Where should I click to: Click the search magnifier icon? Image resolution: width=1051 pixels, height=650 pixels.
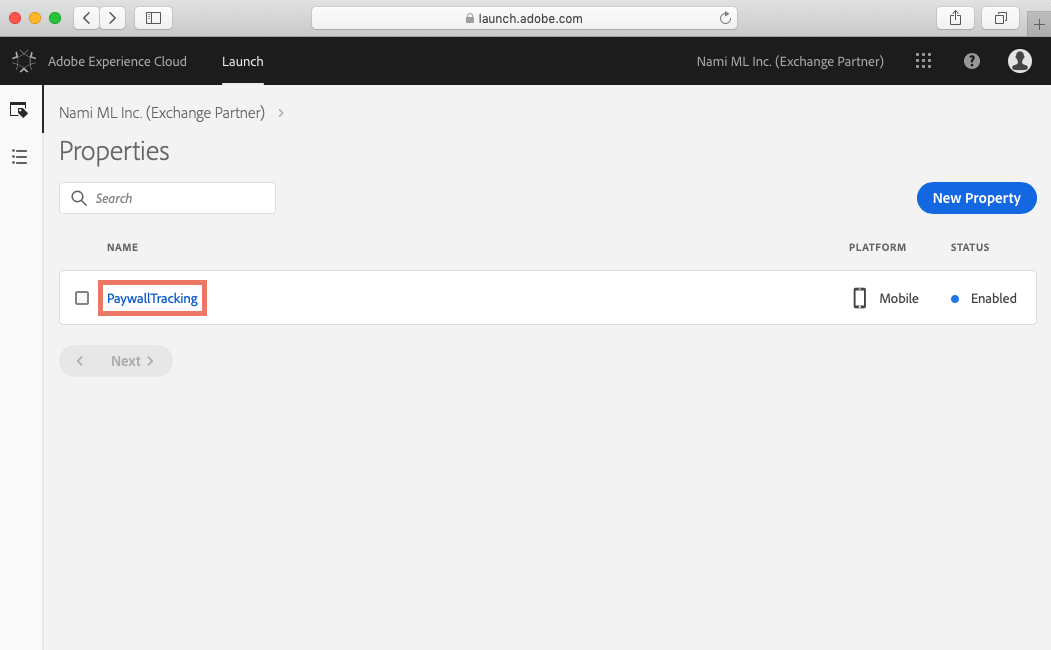pyautogui.click(x=79, y=198)
